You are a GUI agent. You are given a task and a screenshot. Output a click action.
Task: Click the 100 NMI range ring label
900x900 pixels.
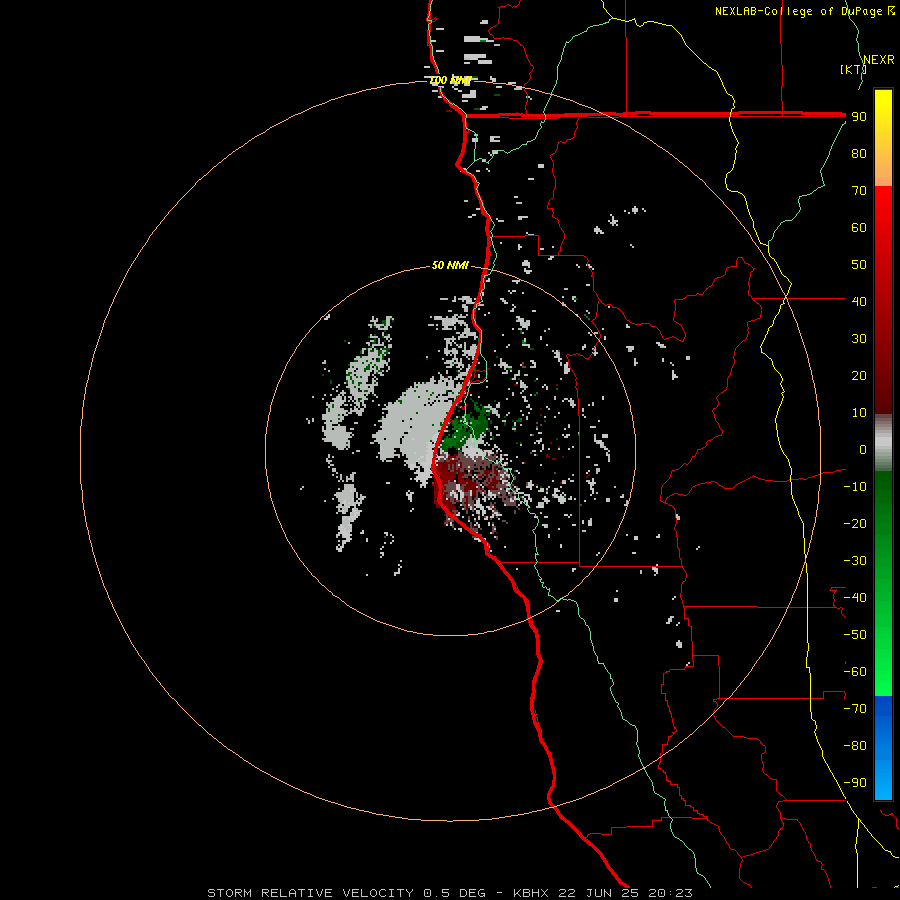[x=450, y=80]
